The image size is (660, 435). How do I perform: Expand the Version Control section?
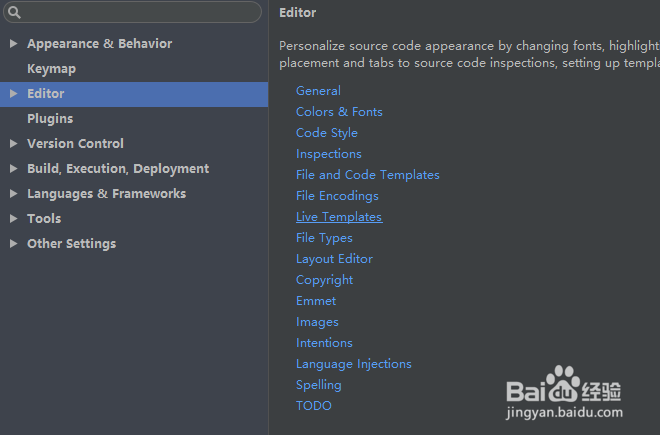tap(13, 144)
